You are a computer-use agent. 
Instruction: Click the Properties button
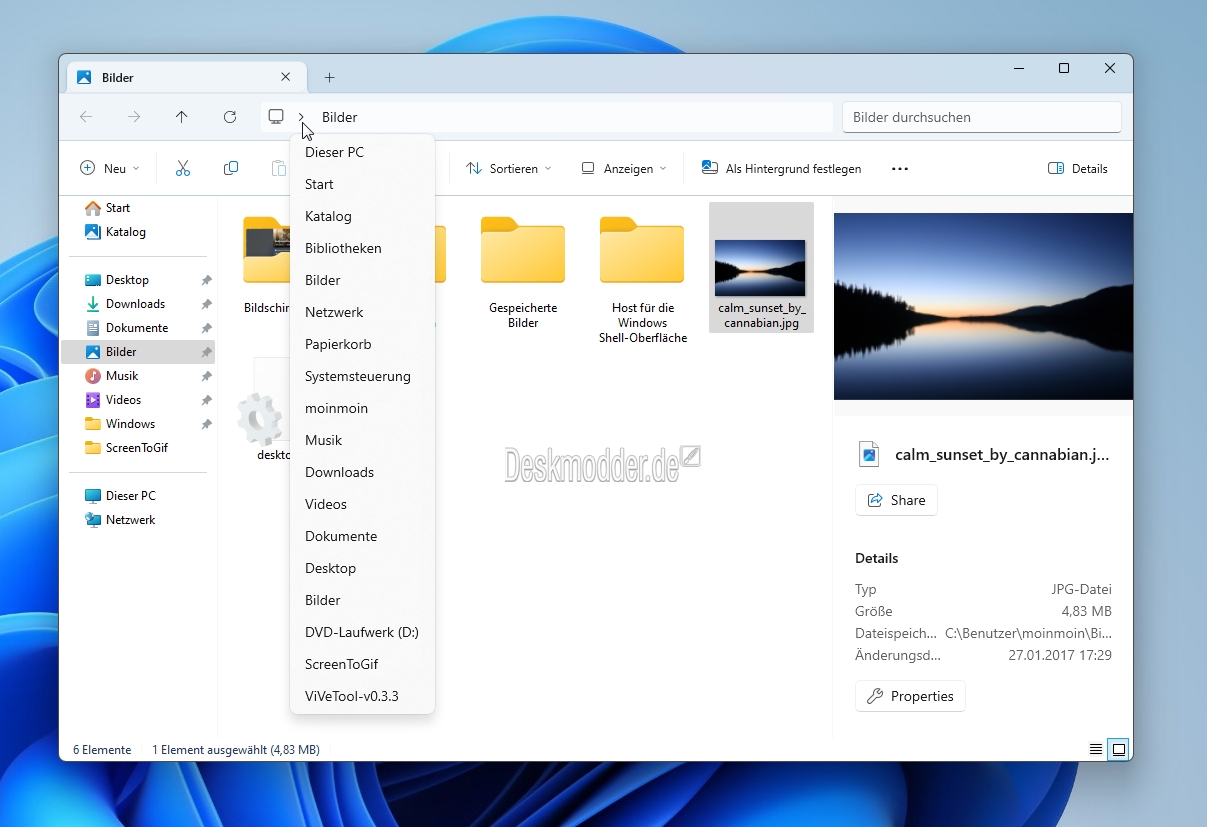click(x=910, y=696)
